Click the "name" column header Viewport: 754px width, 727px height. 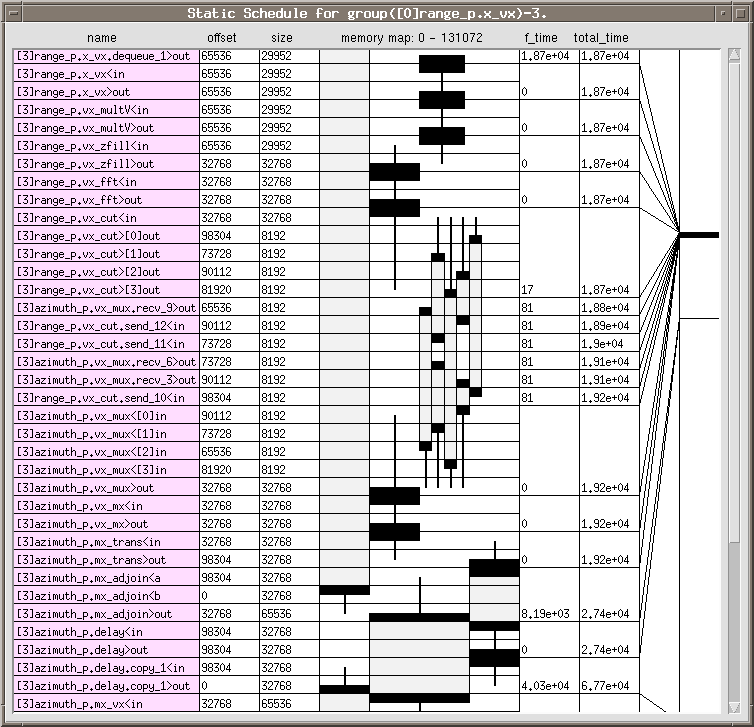[100, 38]
